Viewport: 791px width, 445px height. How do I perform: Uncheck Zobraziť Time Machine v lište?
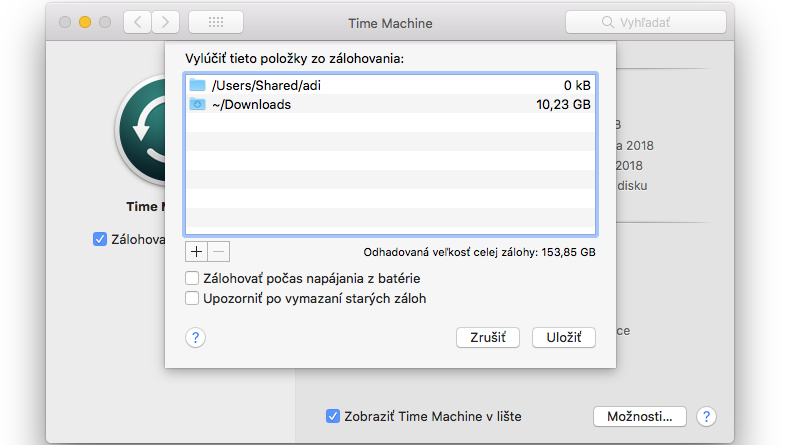coord(333,416)
